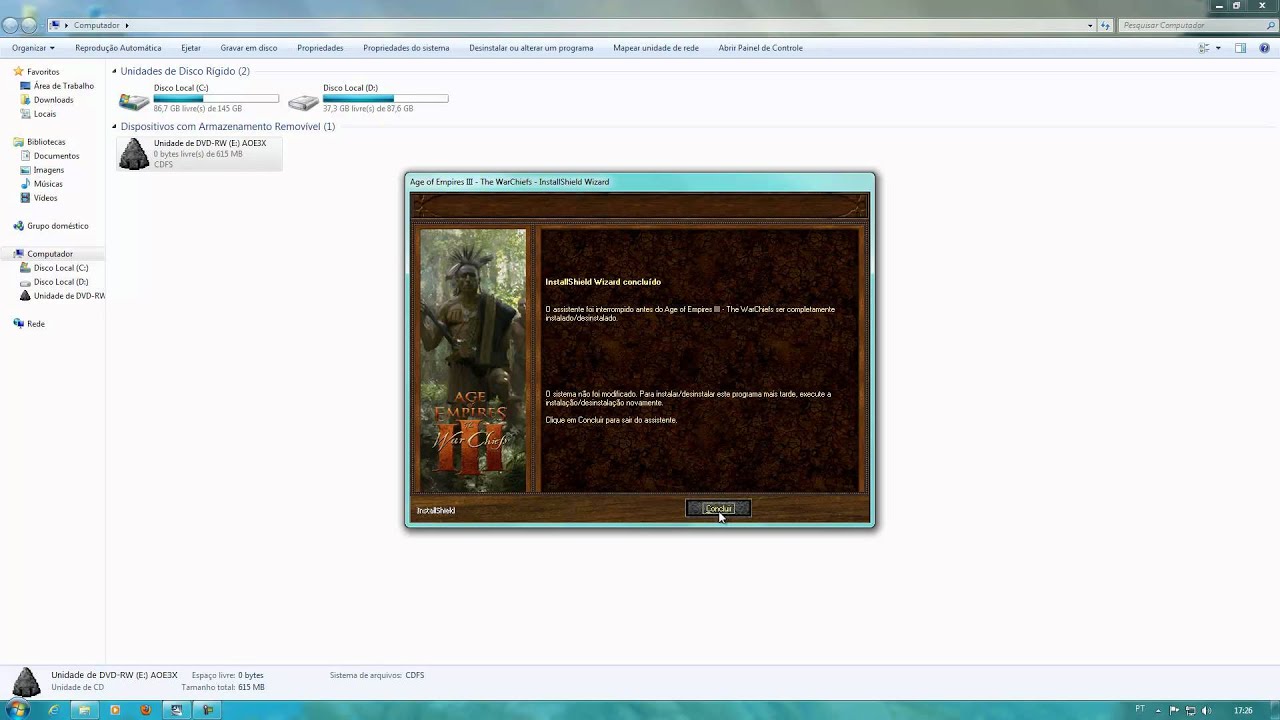Viewport: 1280px width, 720px height.
Task: Open Windows Media Player from taskbar
Action: [115, 710]
